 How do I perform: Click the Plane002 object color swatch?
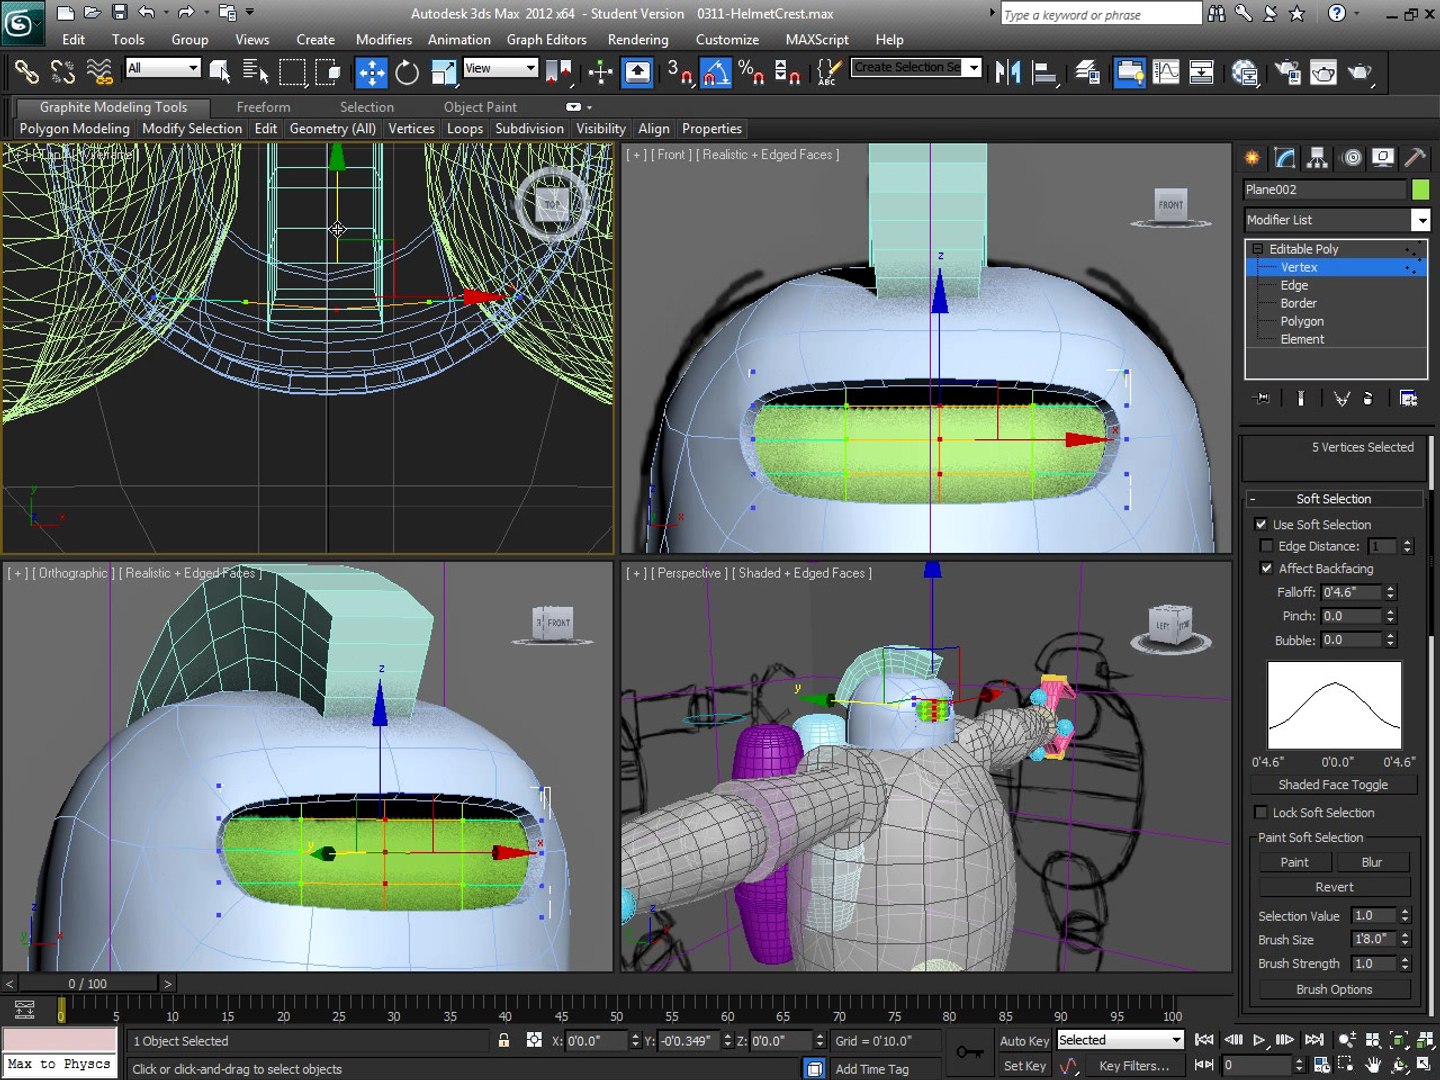(1420, 189)
